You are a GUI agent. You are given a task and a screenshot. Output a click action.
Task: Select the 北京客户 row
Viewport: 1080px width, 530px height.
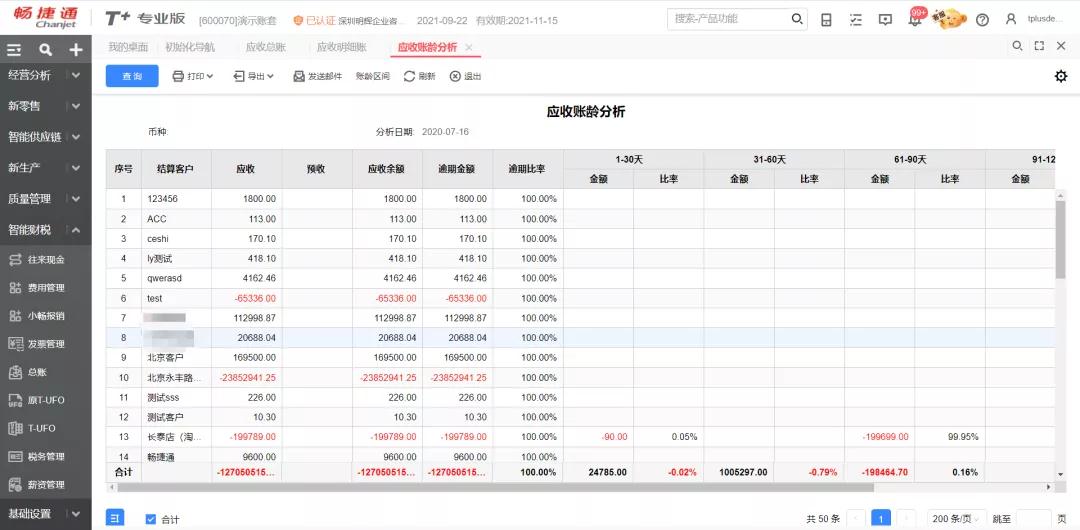point(580,358)
